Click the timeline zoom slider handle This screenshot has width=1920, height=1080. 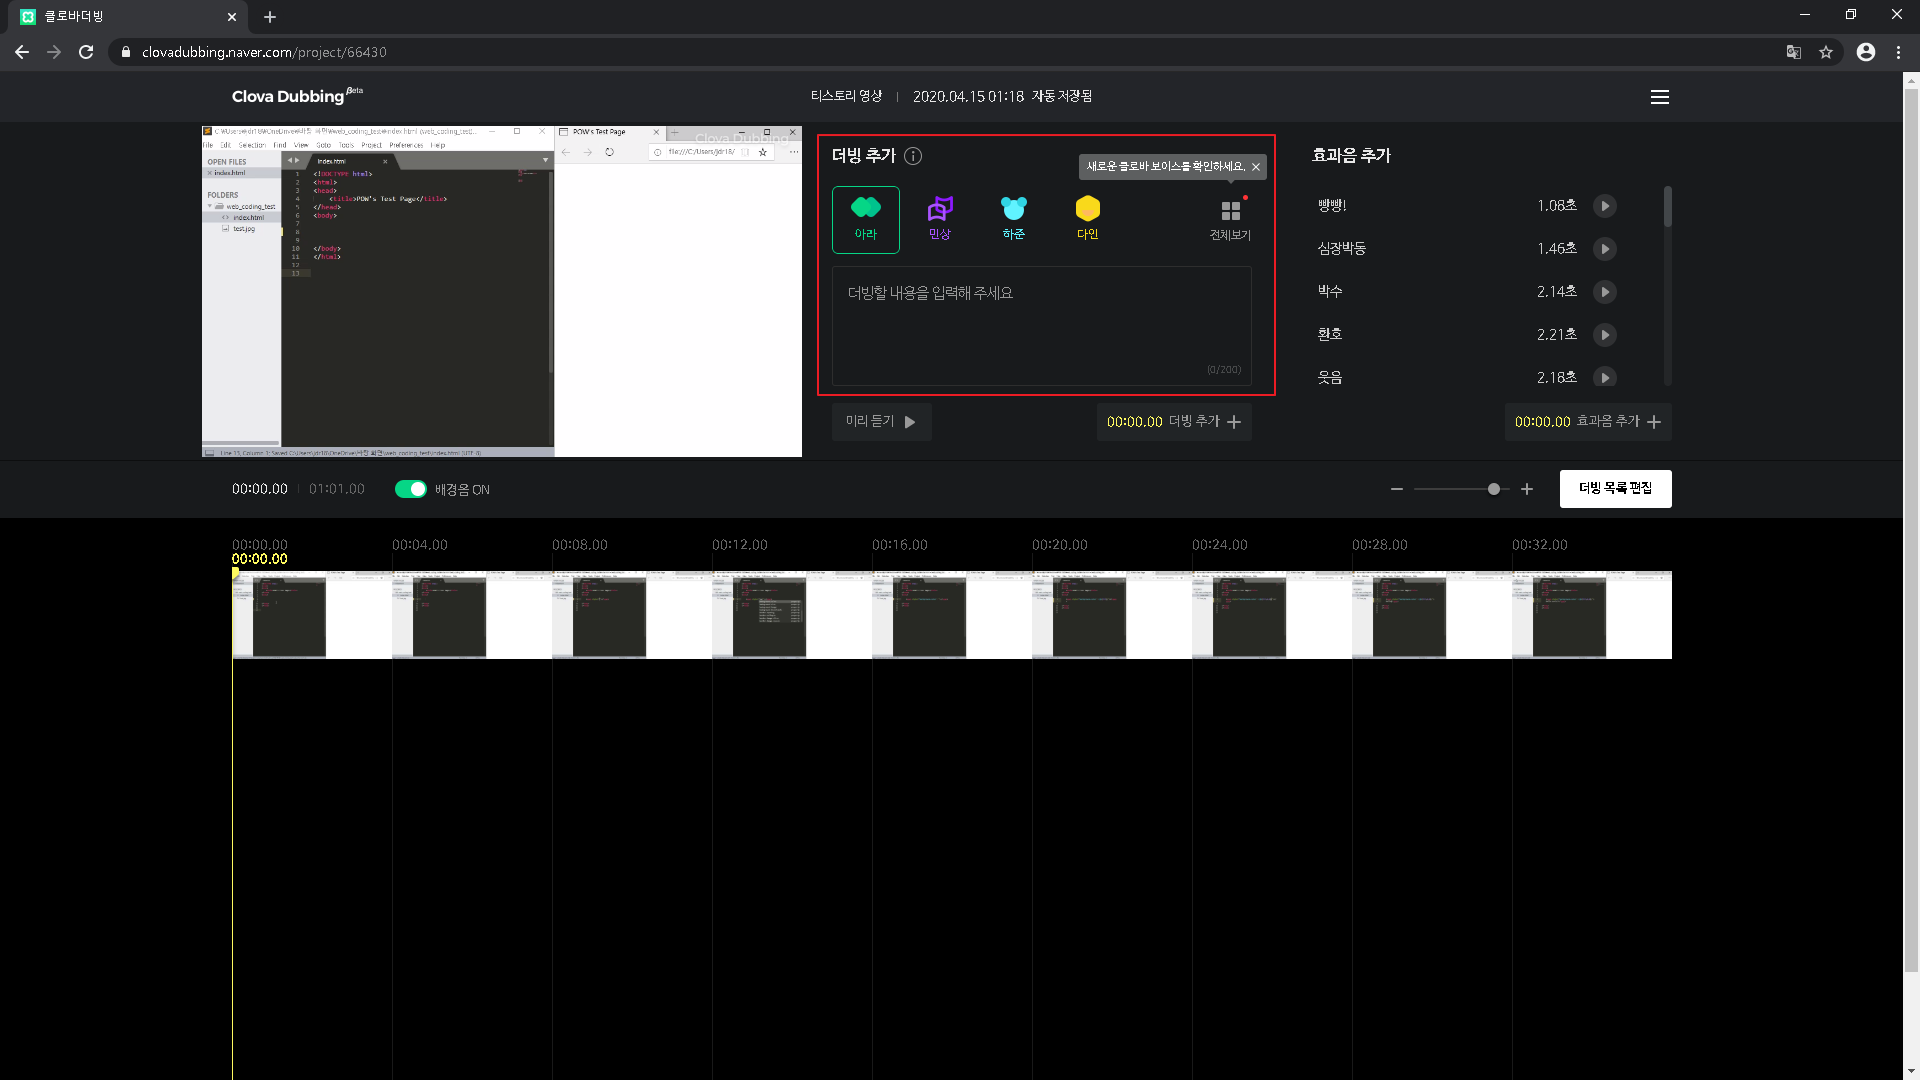click(x=1493, y=489)
